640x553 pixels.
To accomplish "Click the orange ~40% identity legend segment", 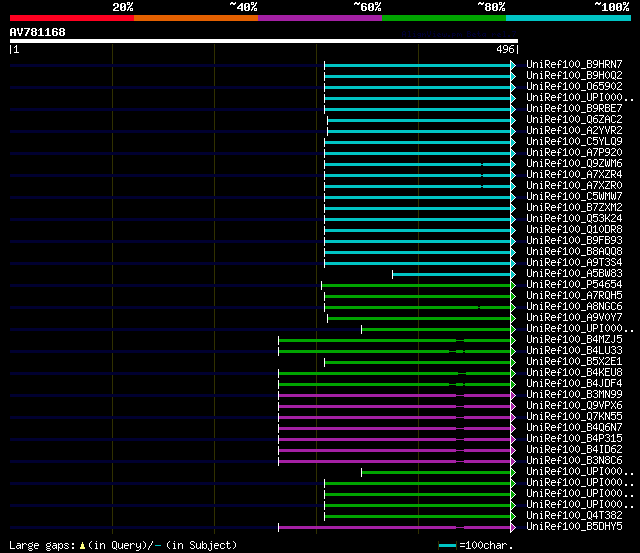I will (x=196, y=18).
